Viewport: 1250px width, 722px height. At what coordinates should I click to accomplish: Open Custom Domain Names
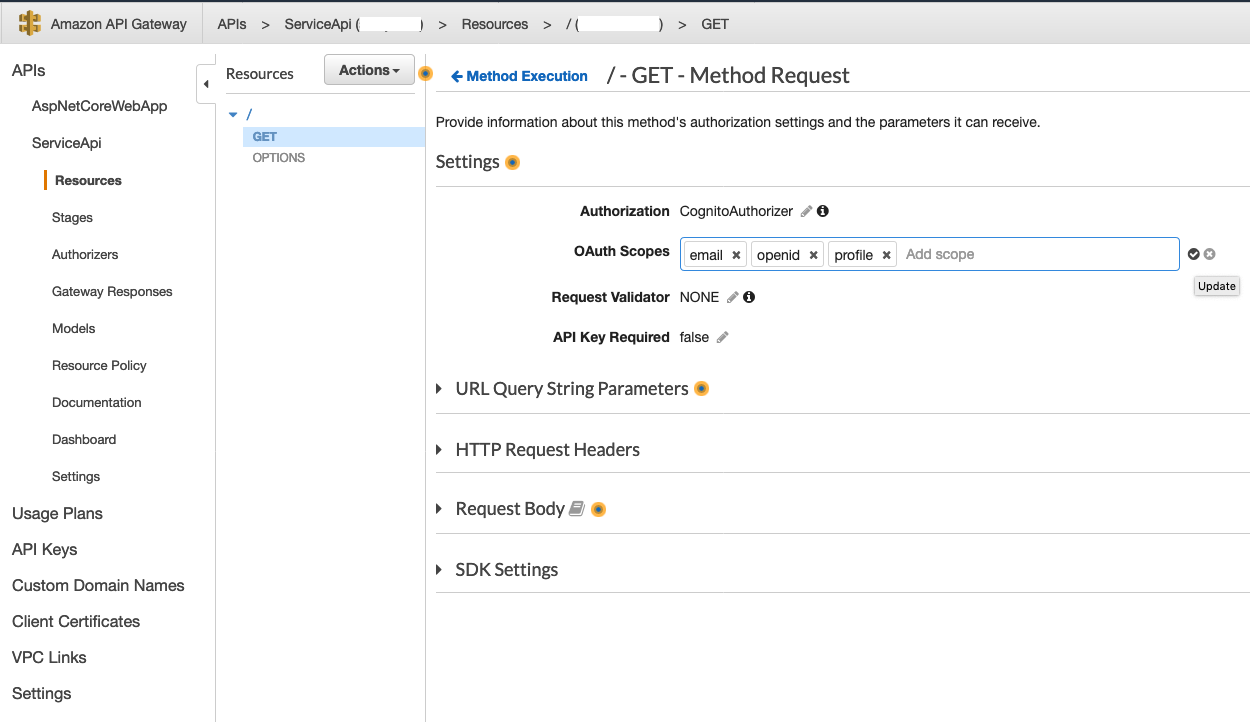click(98, 586)
